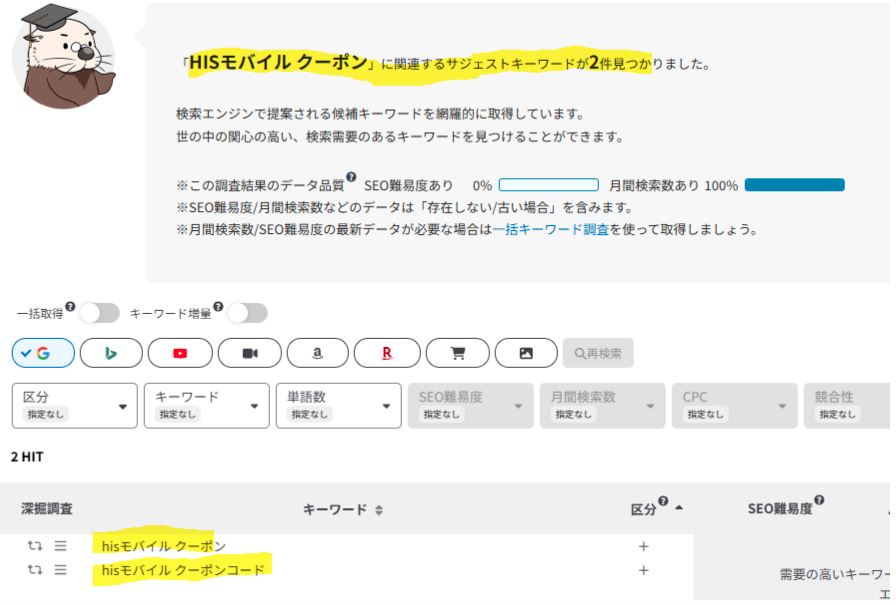Select the Bing search engine button

click(111, 353)
